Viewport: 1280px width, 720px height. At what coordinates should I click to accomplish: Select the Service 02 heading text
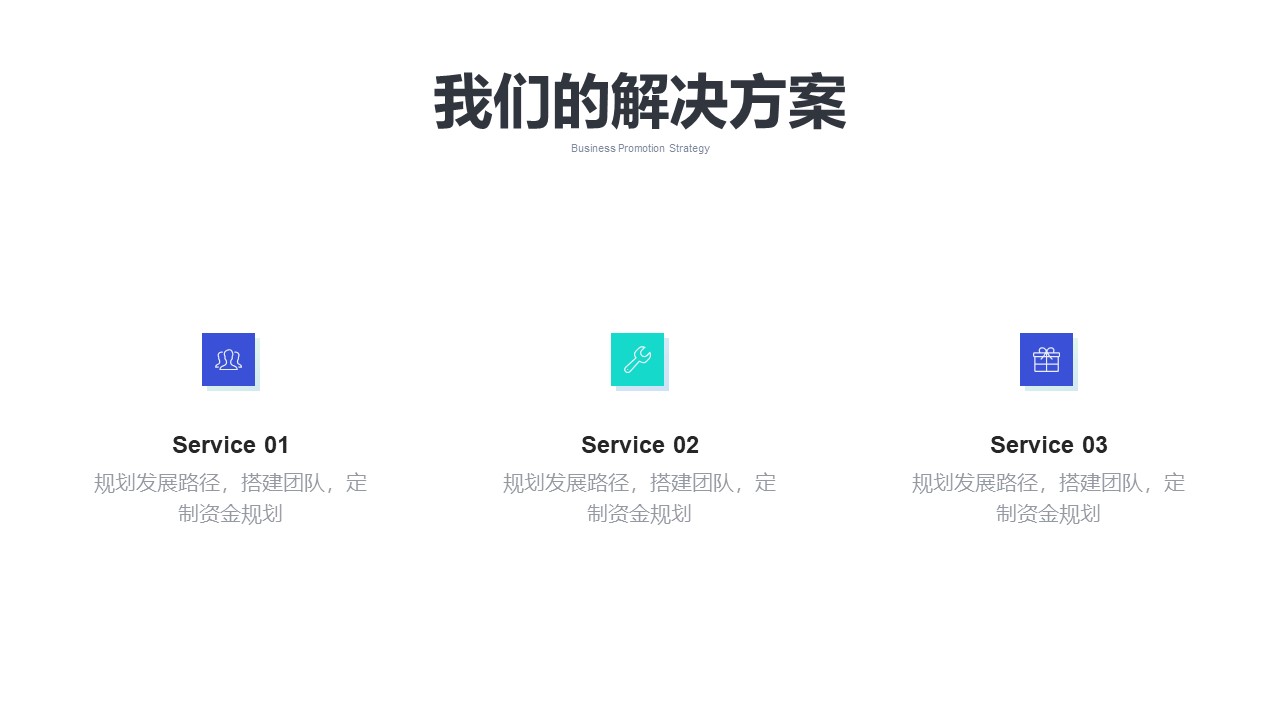[x=640, y=445]
